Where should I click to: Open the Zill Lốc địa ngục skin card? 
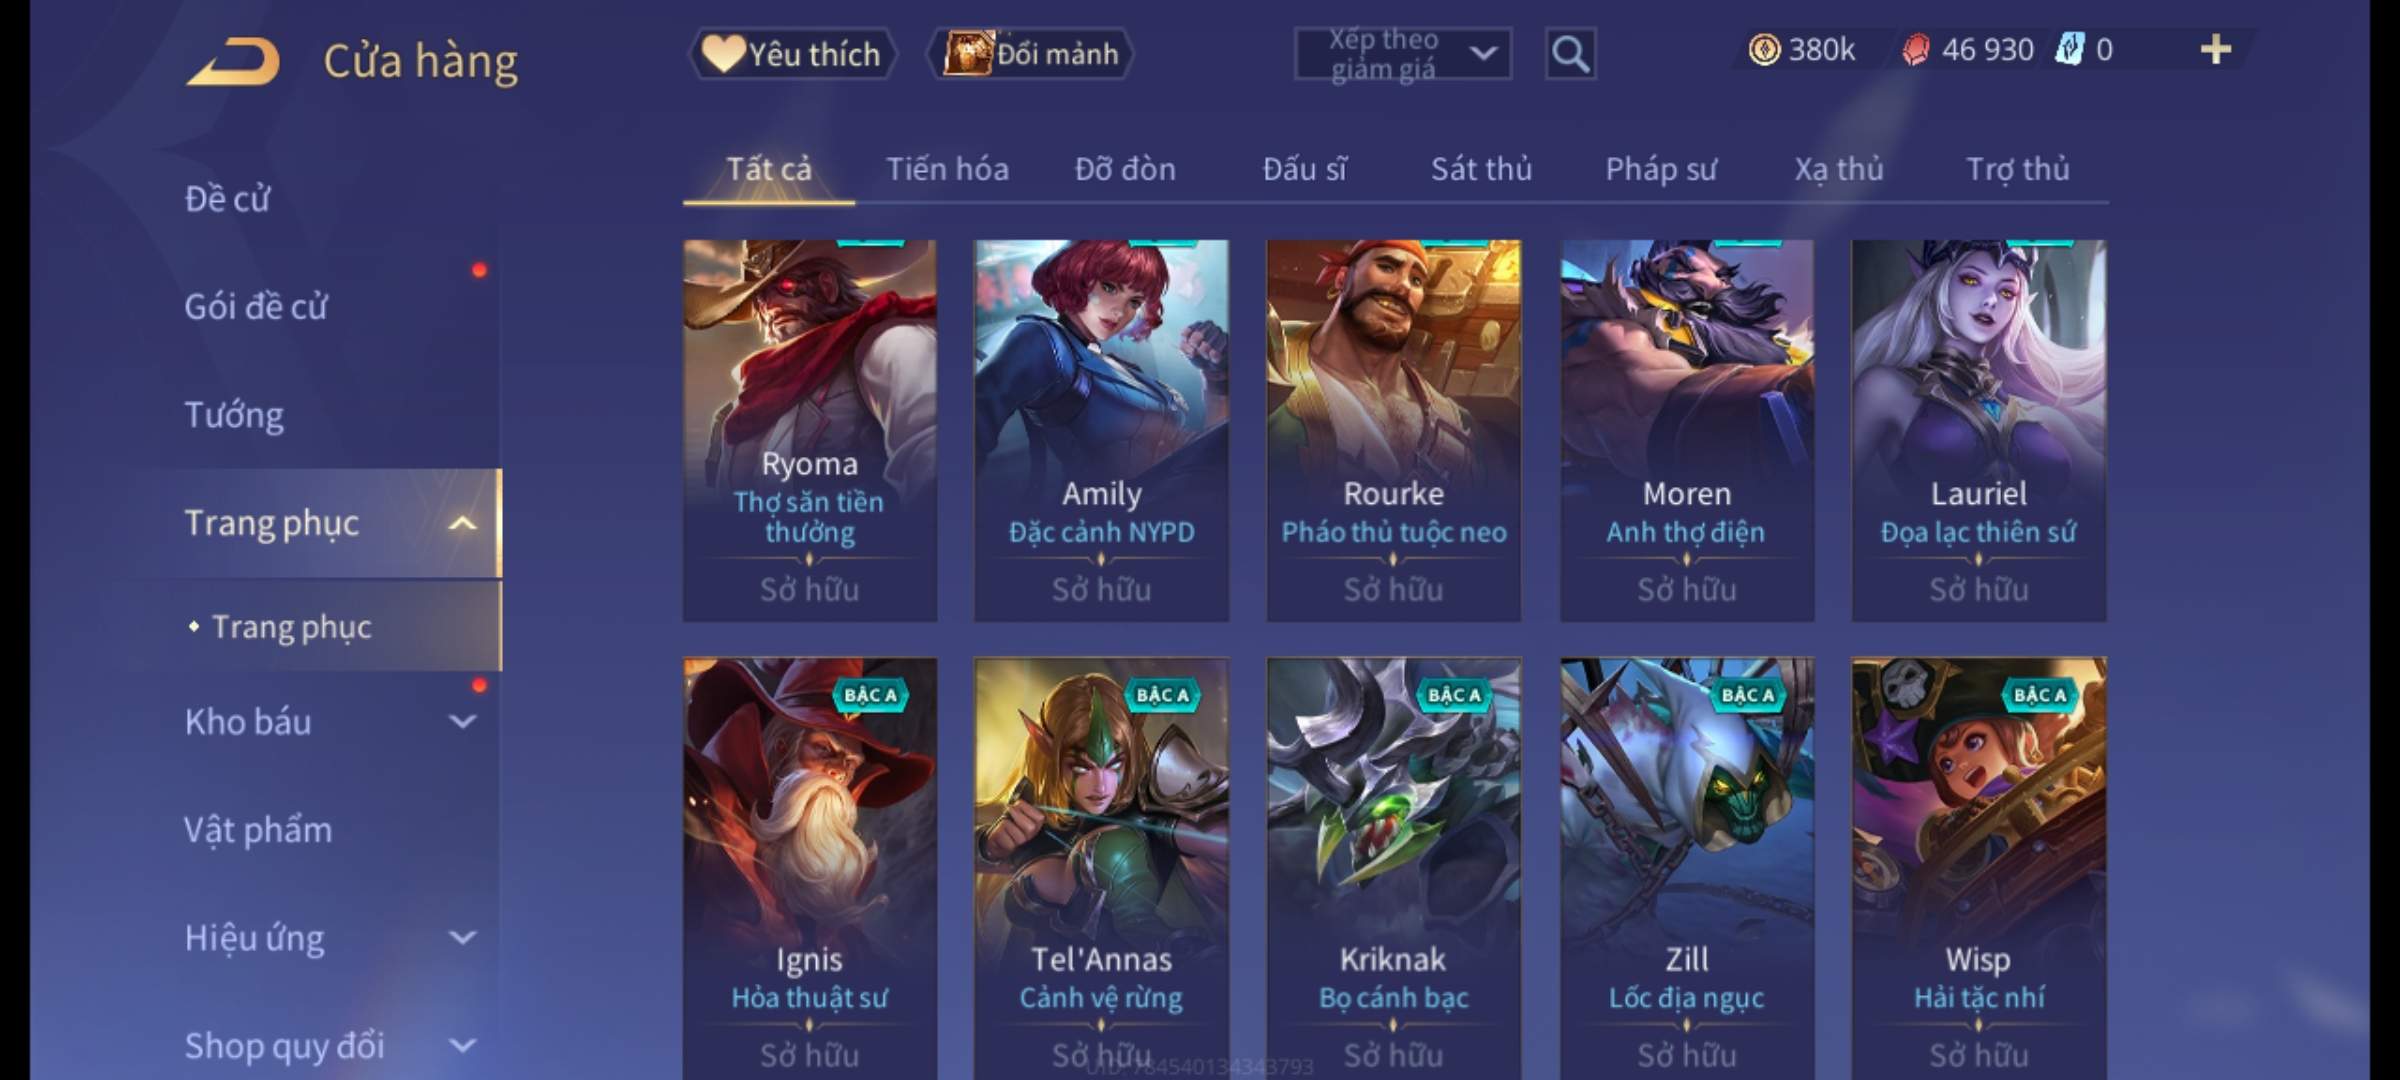pos(1687,868)
